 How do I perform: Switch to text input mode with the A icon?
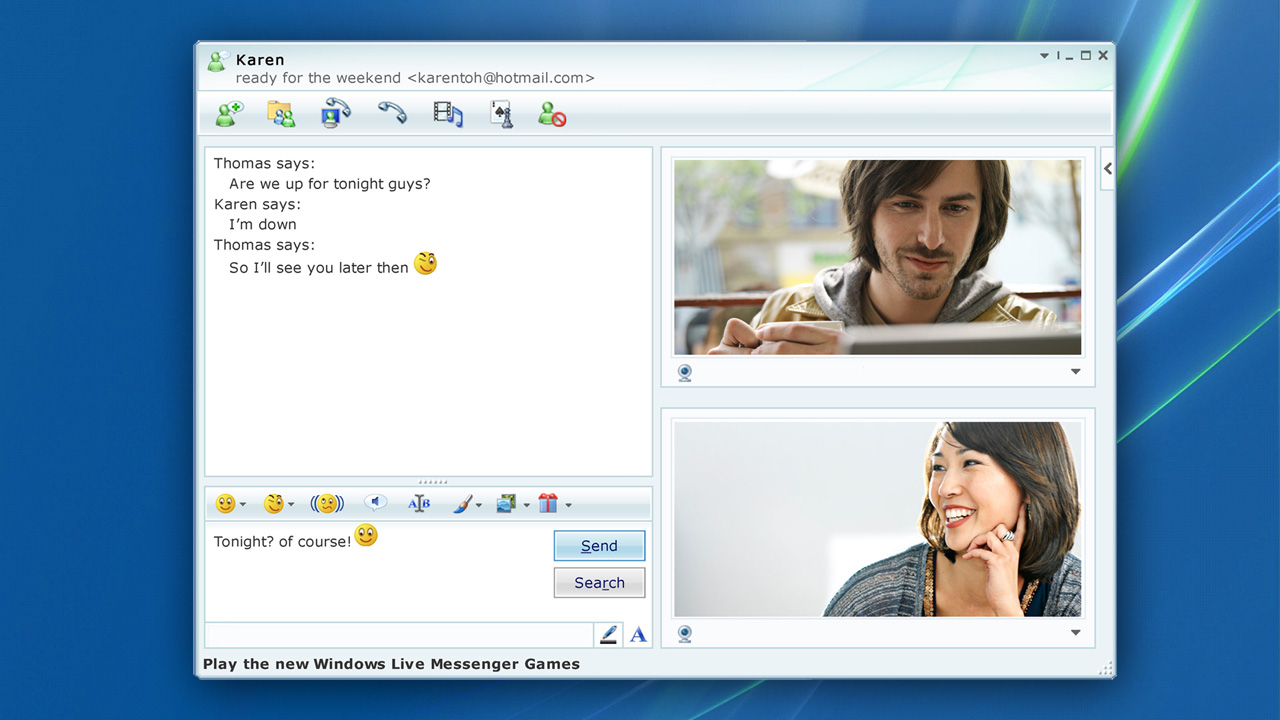point(638,634)
